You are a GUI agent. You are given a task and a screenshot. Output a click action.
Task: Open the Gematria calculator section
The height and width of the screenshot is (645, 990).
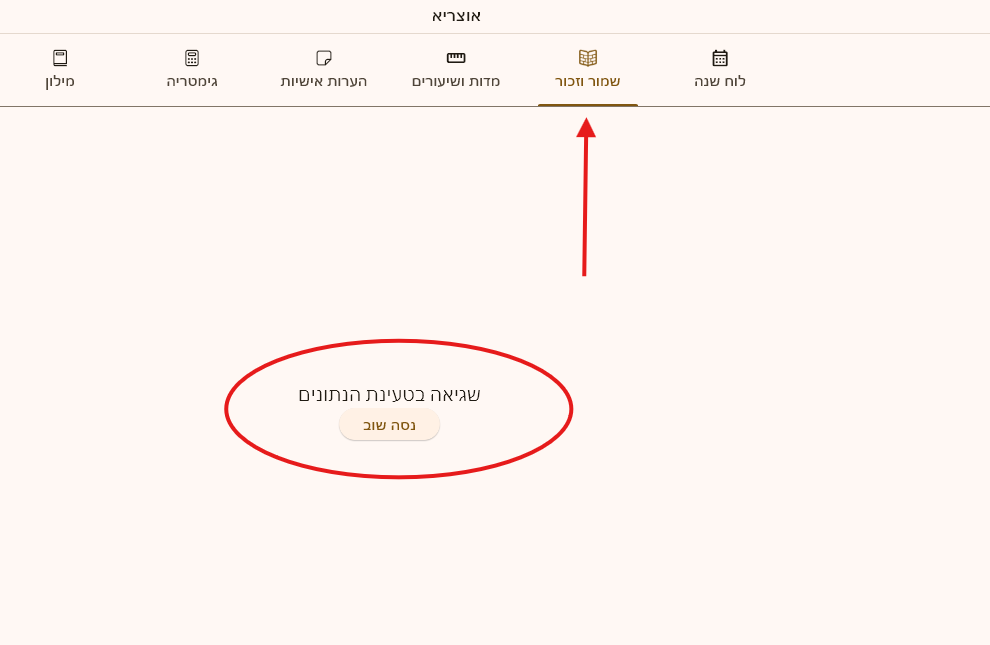point(191,68)
